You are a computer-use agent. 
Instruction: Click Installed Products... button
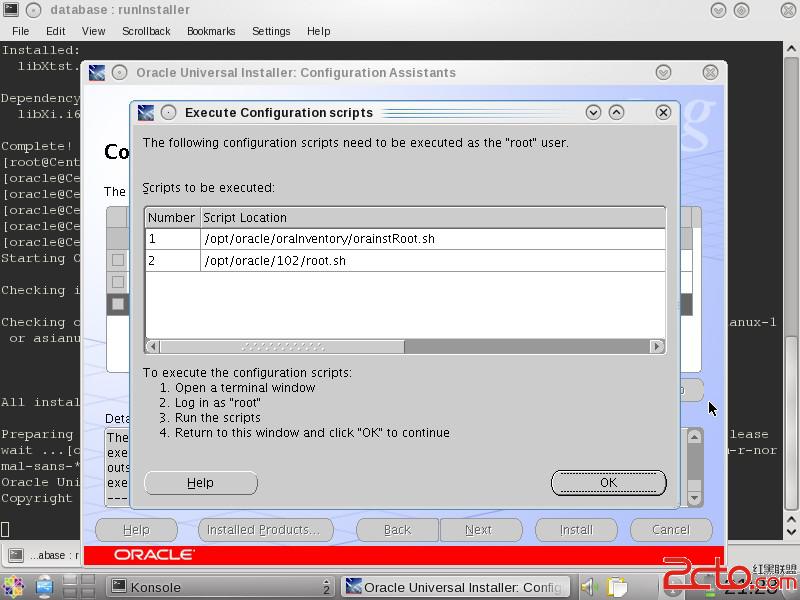[266, 530]
